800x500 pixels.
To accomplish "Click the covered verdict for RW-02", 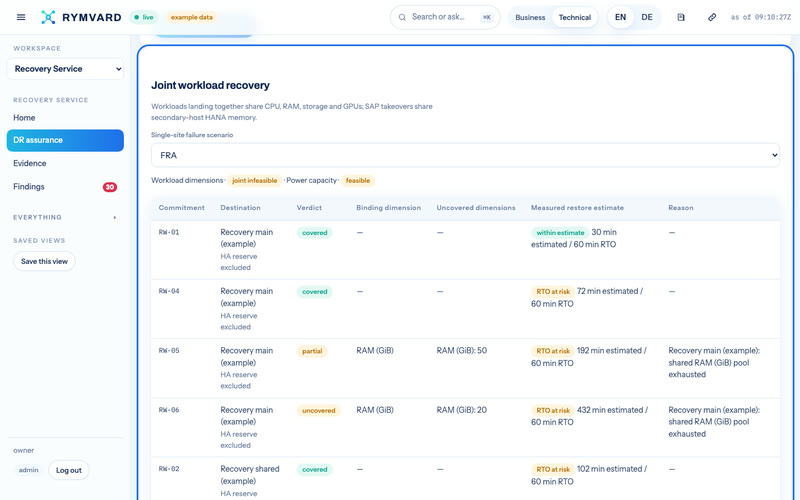I will 314,469.
